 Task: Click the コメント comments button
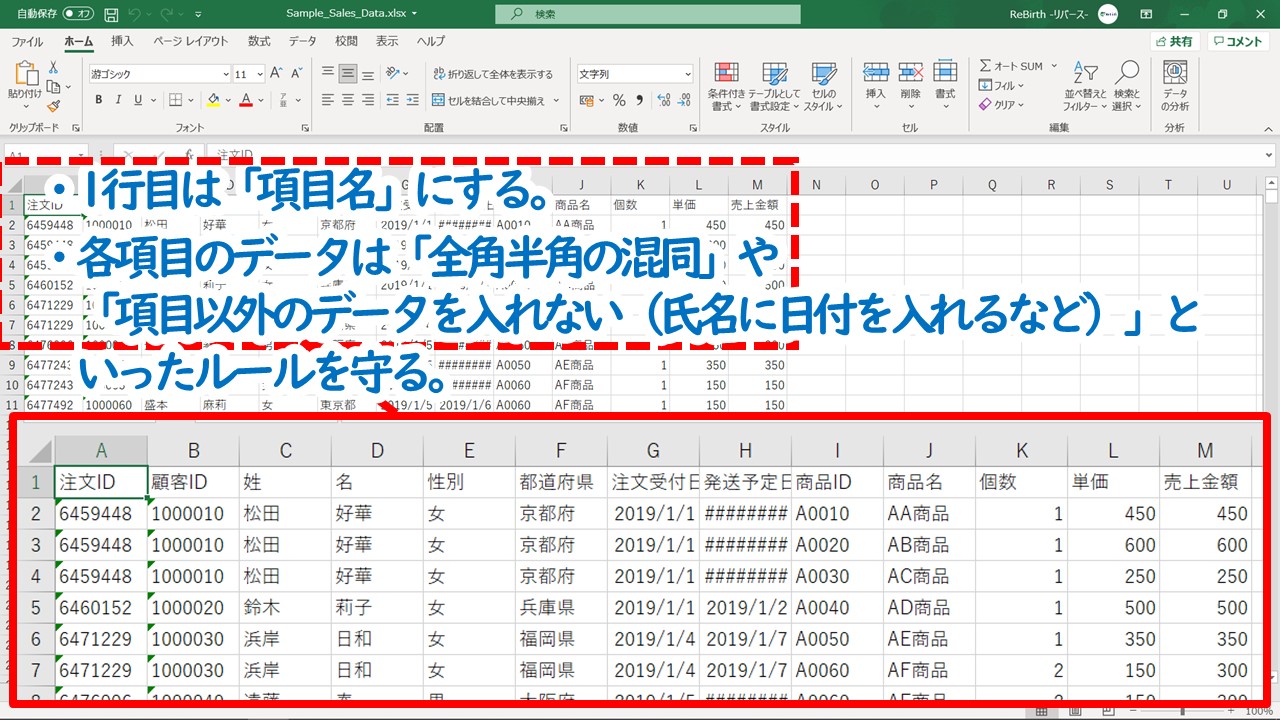tap(1237, 41)
